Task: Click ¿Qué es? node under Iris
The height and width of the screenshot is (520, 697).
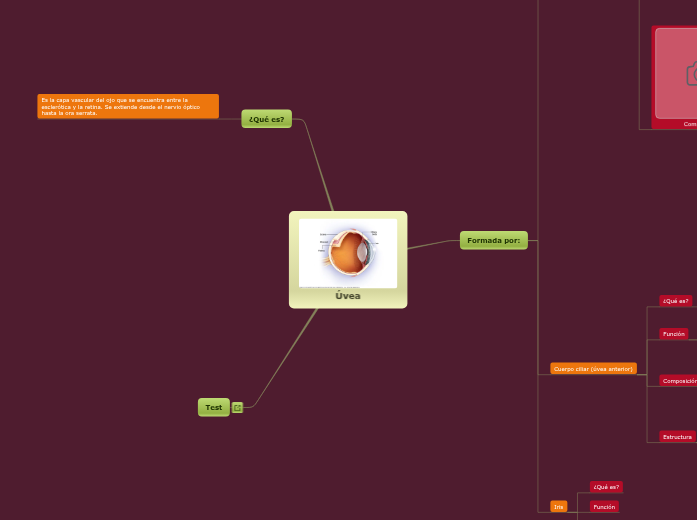Action: tap(606, 487)
